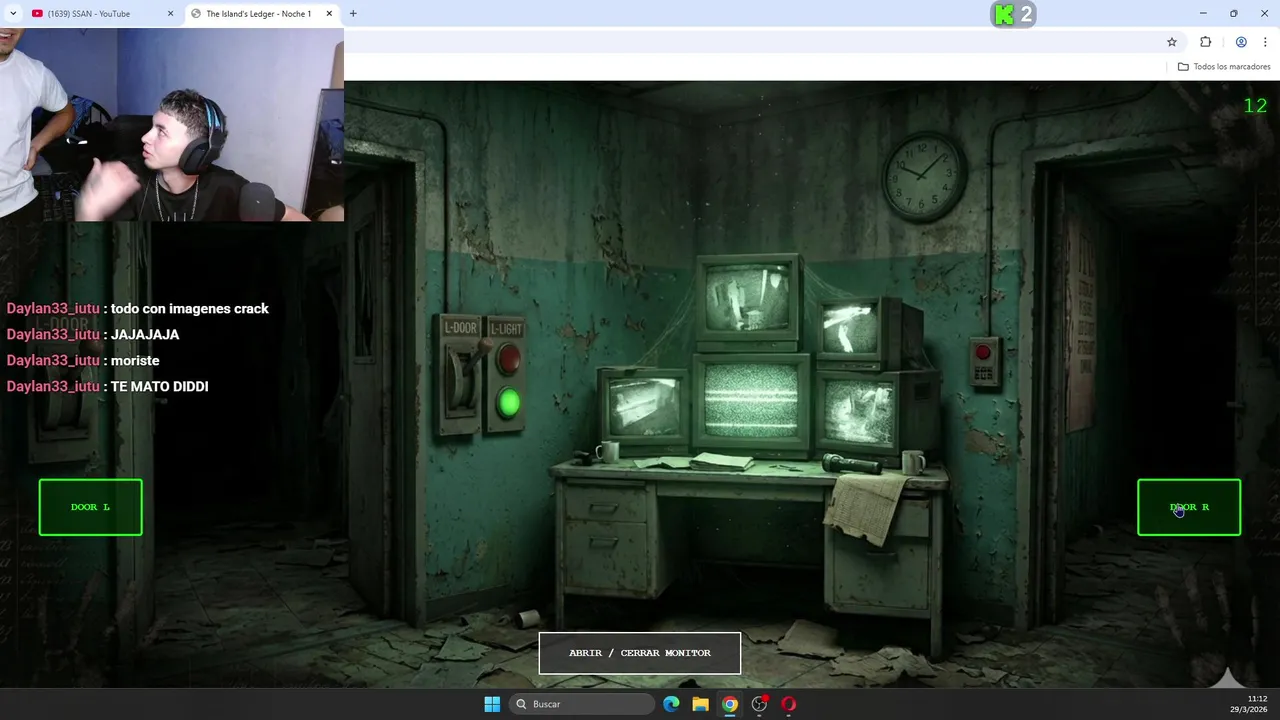This screenshot has height=720, width=1280.
Task: Click the Buscar taskbar search field
Action: point(582,704)
